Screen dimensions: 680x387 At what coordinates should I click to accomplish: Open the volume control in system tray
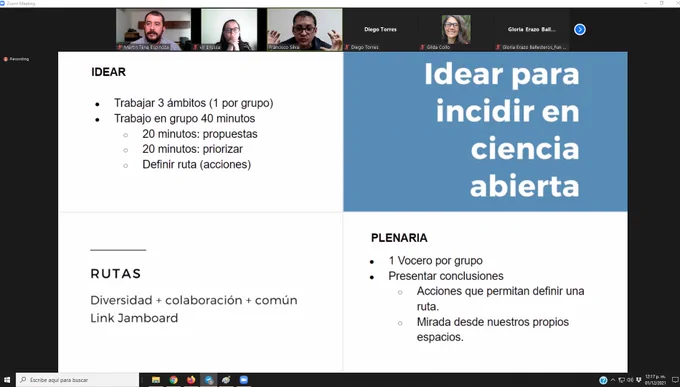click(630, 380)
